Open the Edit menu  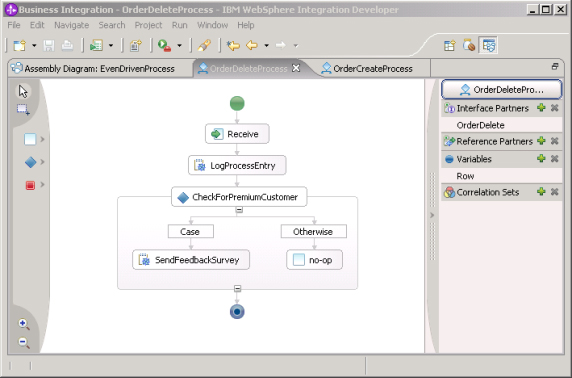[x=37, y=25]
